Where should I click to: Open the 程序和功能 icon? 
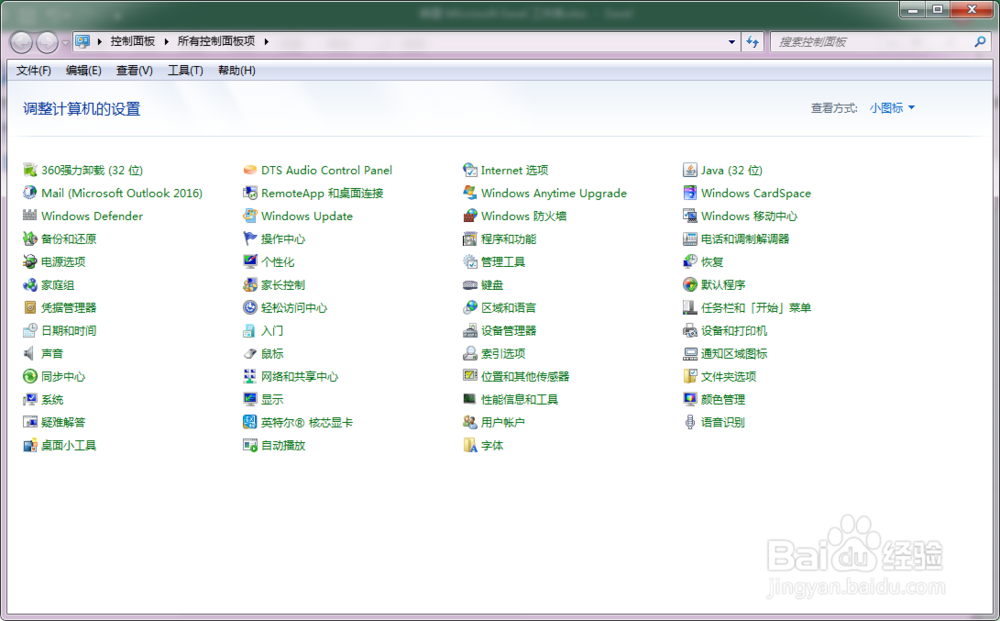point(470,239)
